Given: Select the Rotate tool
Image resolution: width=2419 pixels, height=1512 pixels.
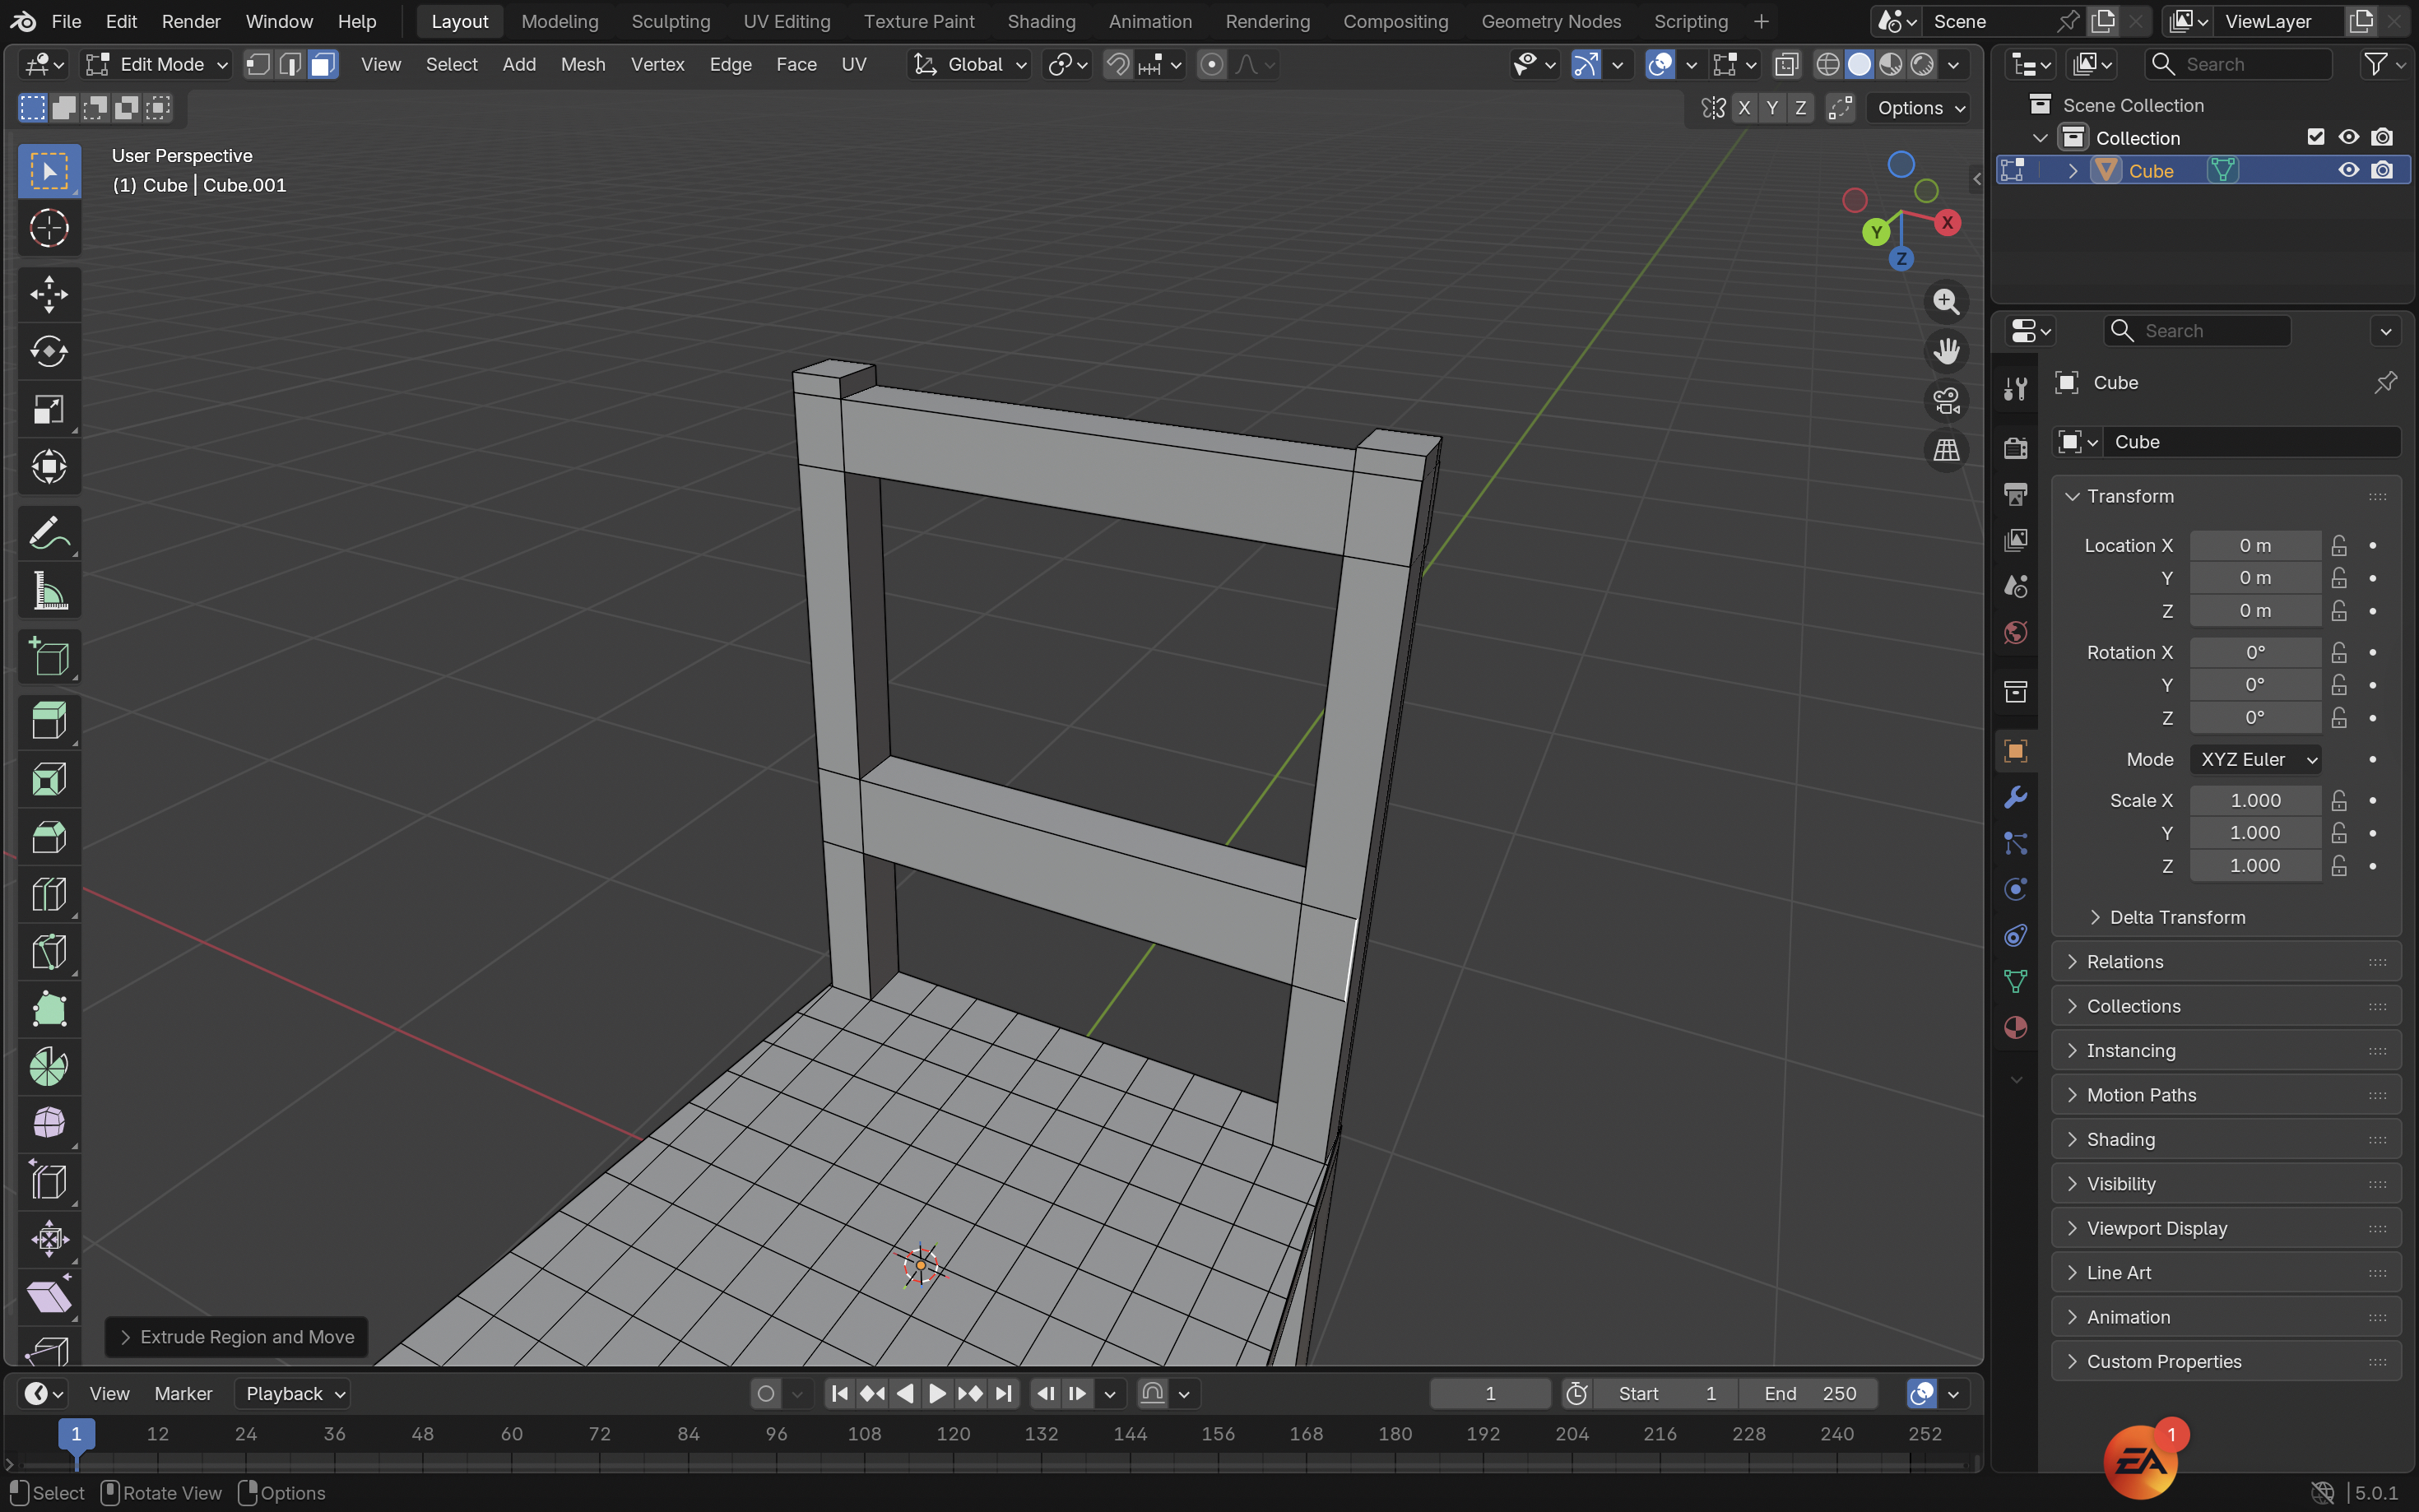Looking at the screenshot, I should pyautogui.click(x=48, y=351).
